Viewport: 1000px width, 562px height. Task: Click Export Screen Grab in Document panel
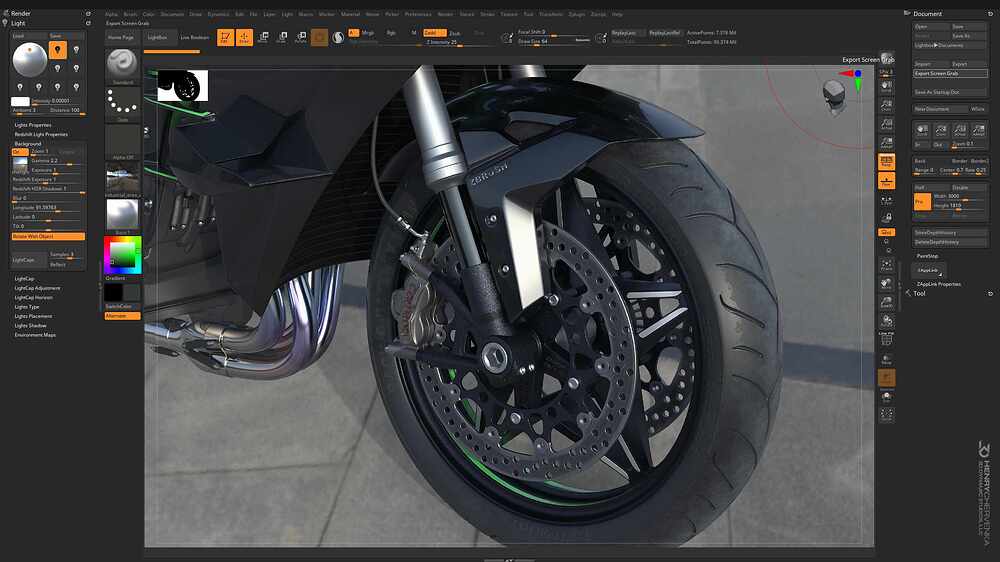click(950, 73)
